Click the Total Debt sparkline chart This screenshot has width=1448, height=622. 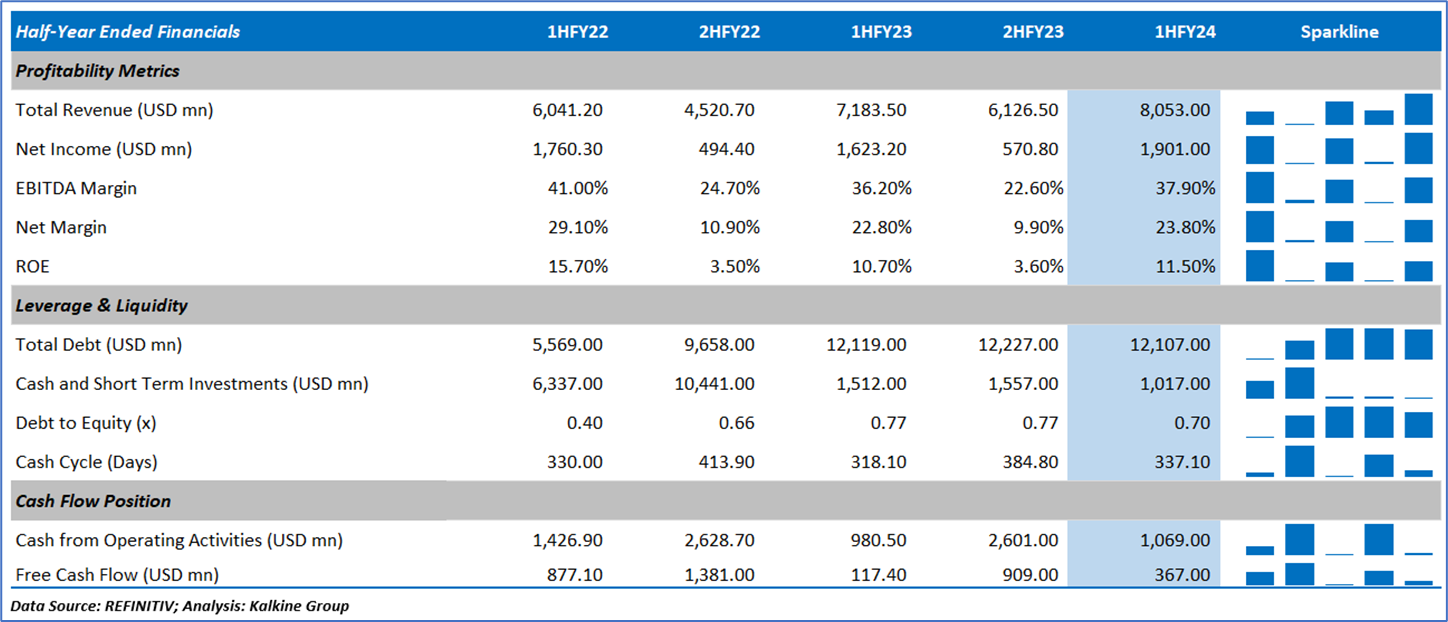click(x=1339, y=344)
